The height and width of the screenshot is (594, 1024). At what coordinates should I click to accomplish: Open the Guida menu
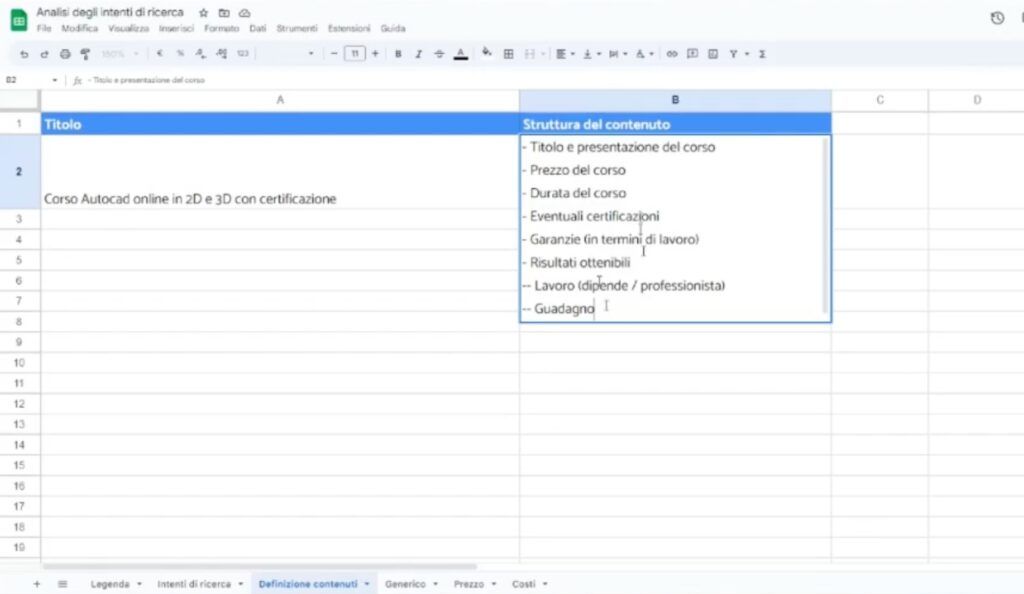coord(393,28)
